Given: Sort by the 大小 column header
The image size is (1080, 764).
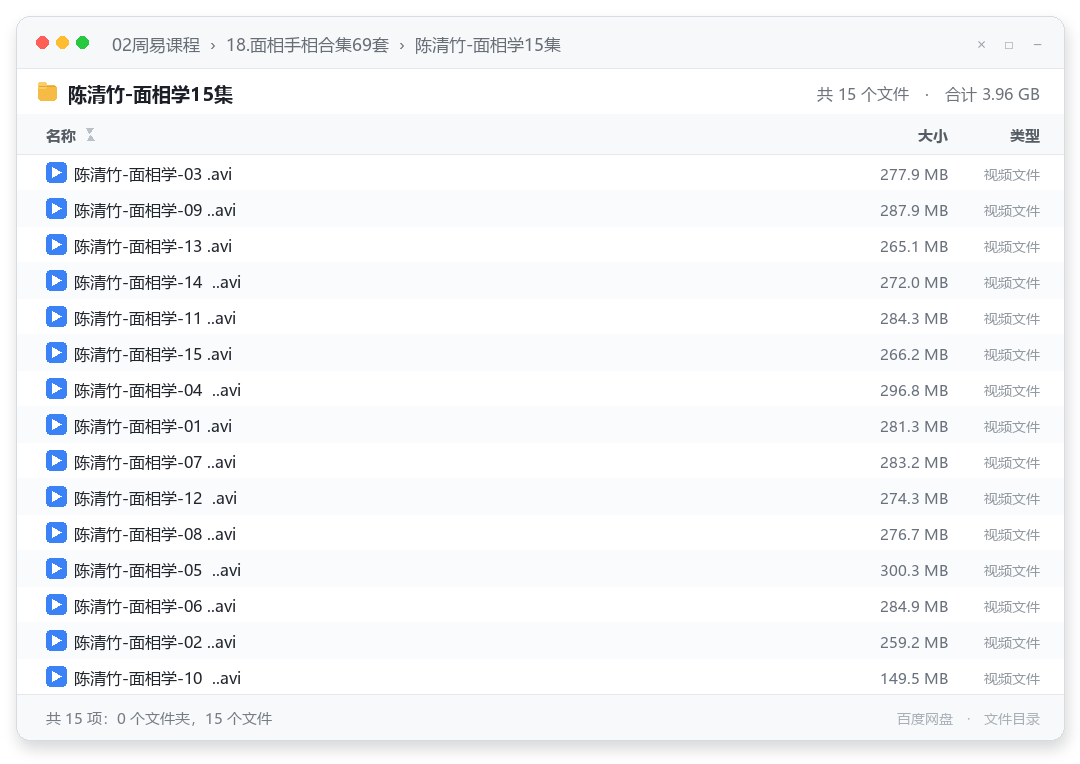Looking at the screenshot, I should tap(933, 136).
